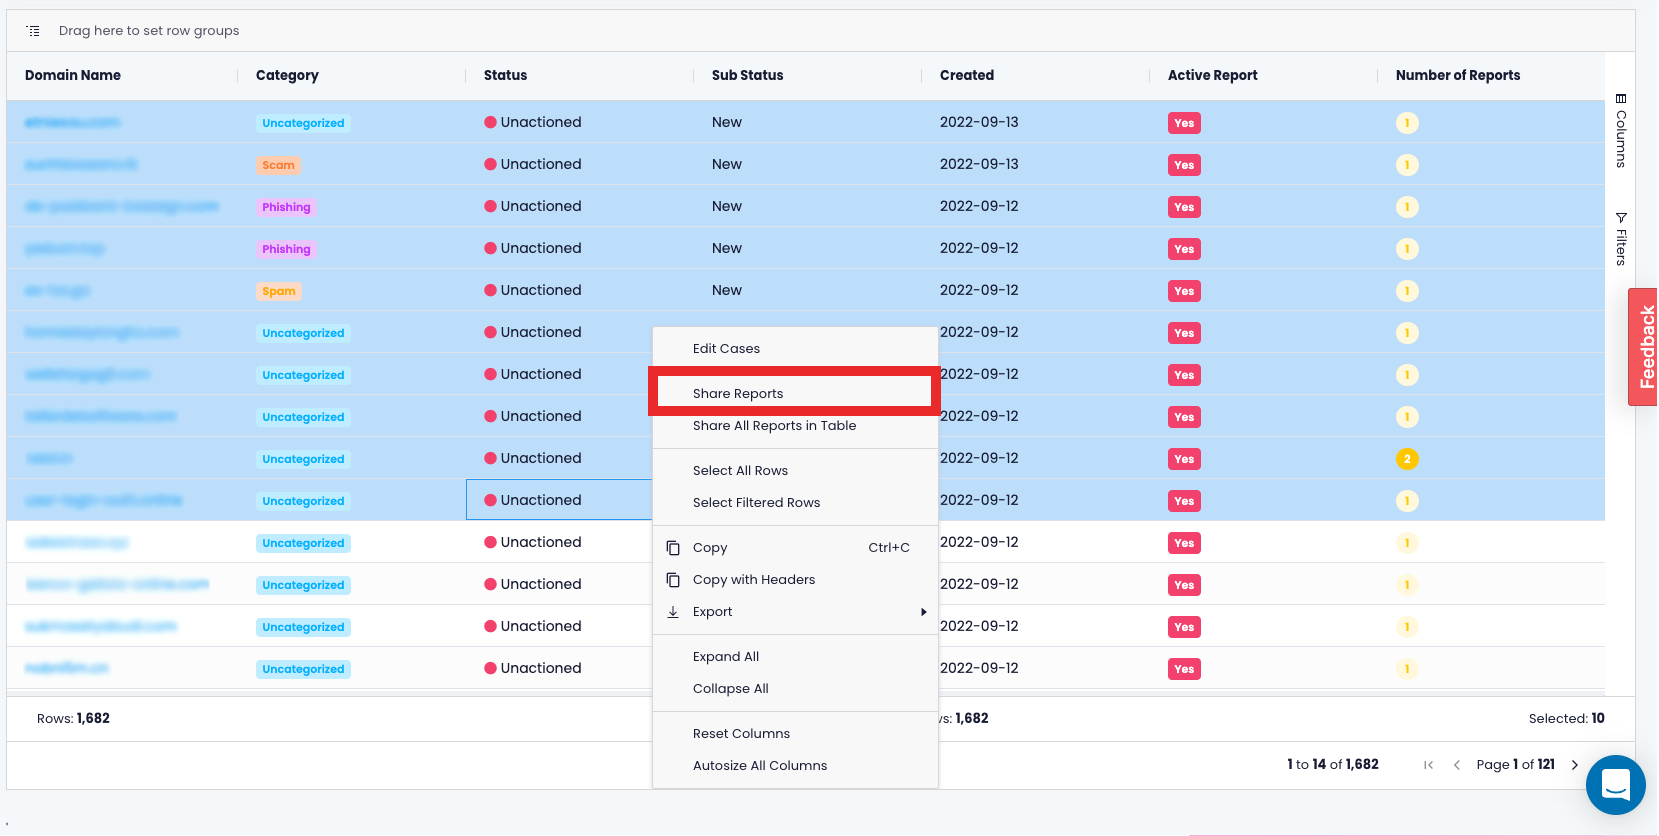
Task: Open the Columns side panel
Action: coord(1621,131)
